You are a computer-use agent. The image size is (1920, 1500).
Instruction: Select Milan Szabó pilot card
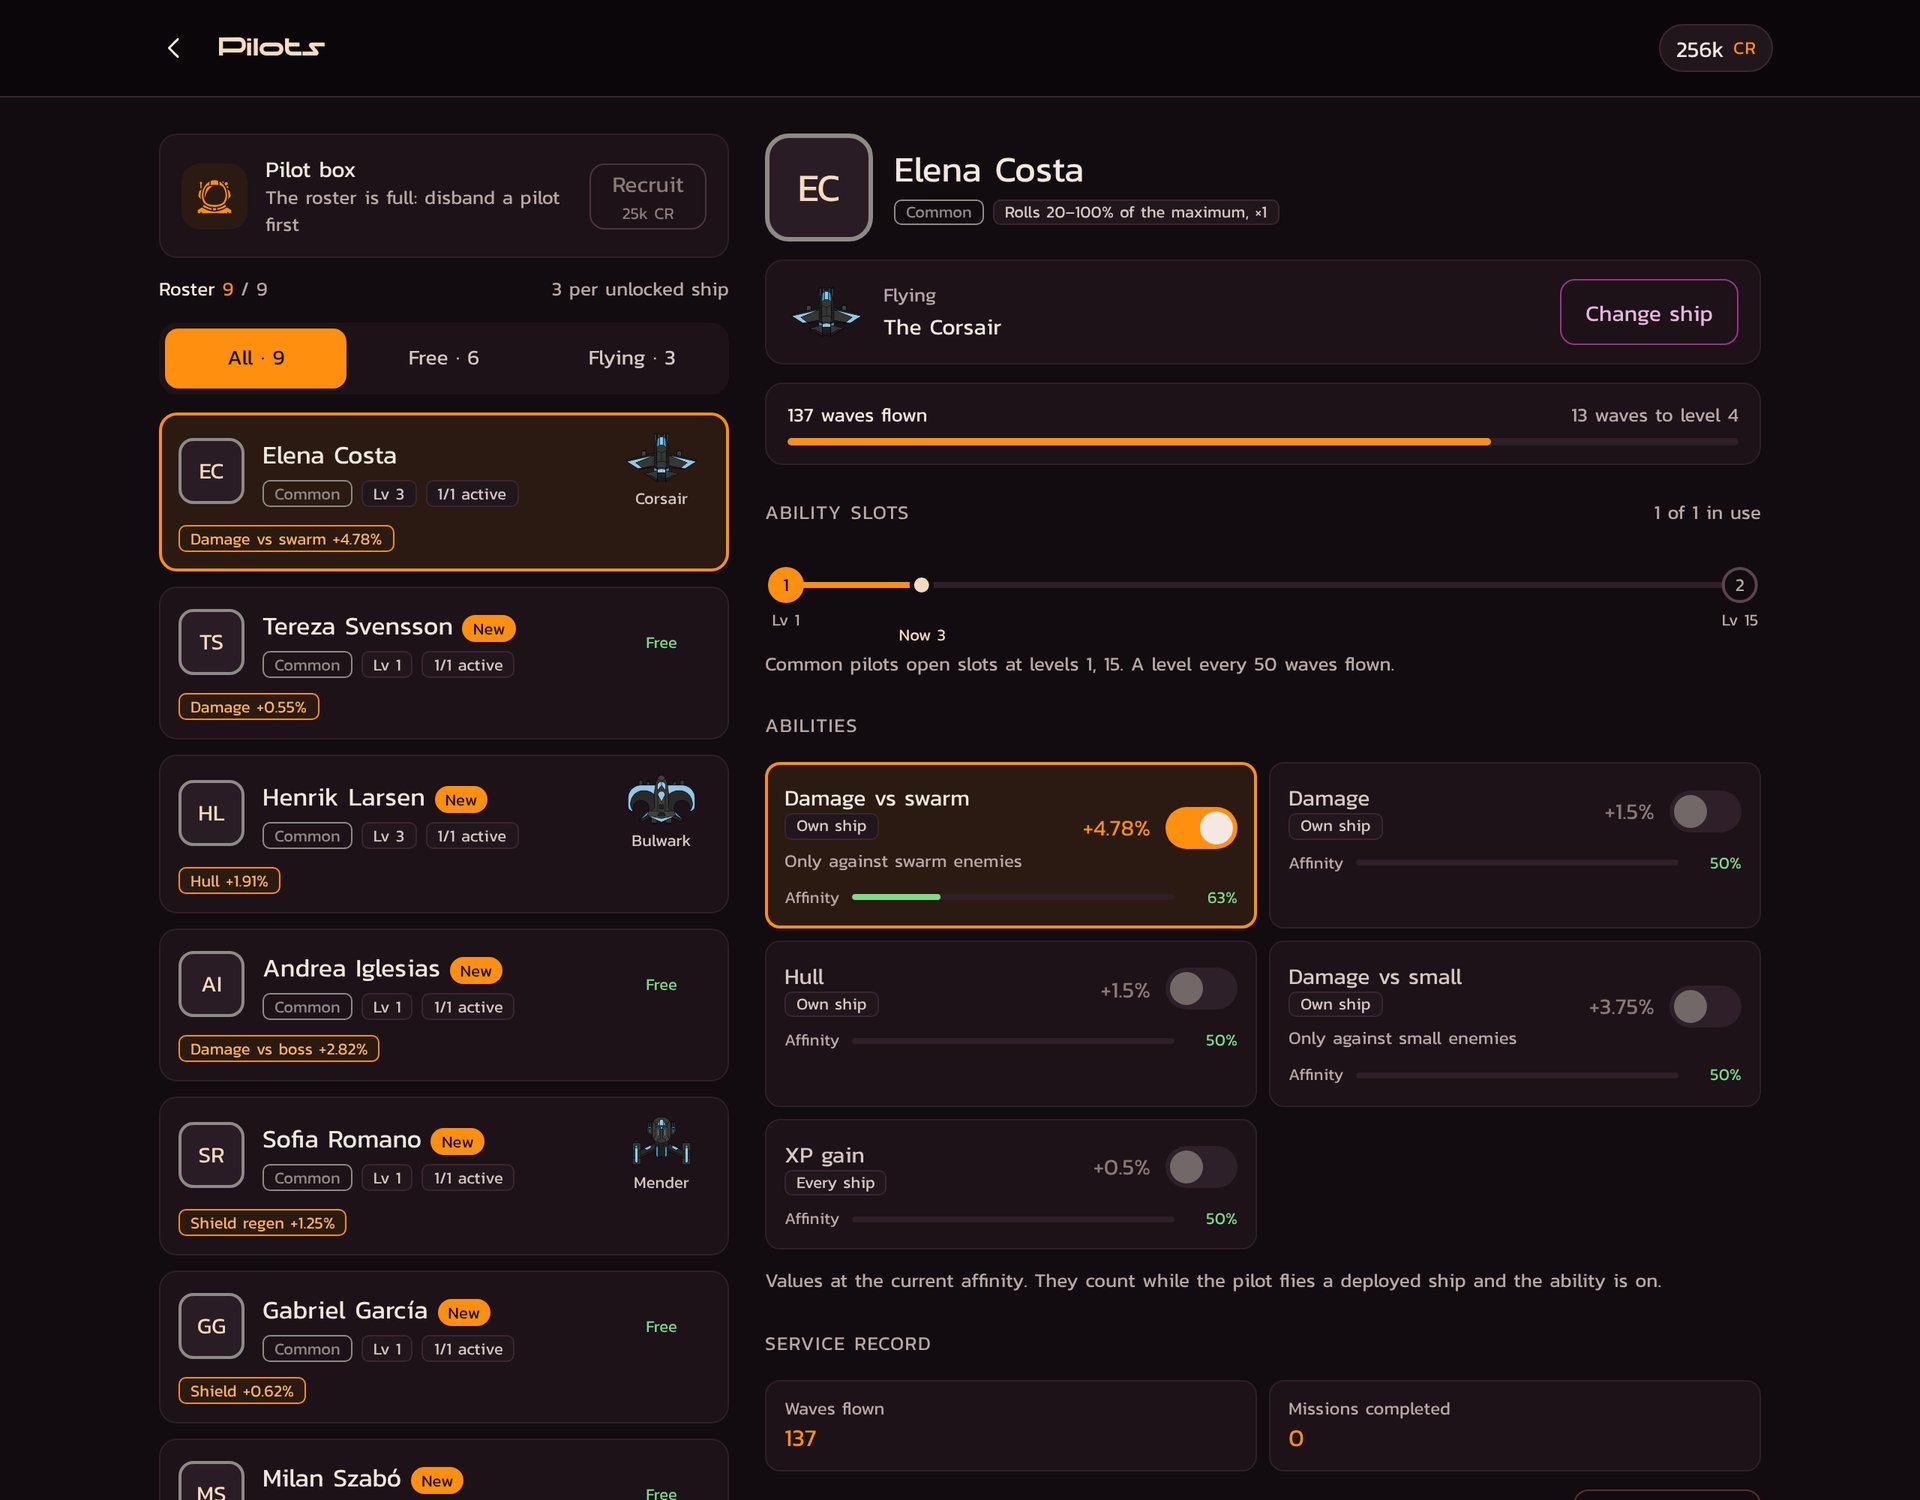(443, 1472)
